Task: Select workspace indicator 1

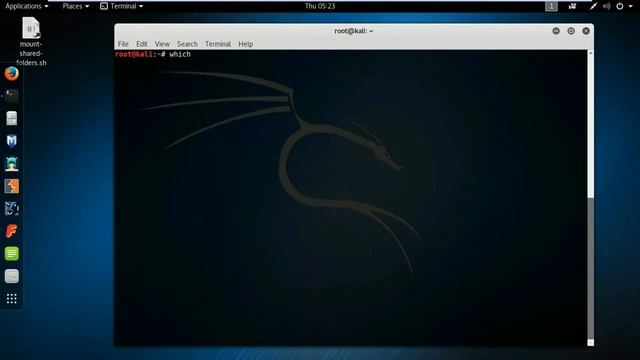Action: tap(551, 6)
